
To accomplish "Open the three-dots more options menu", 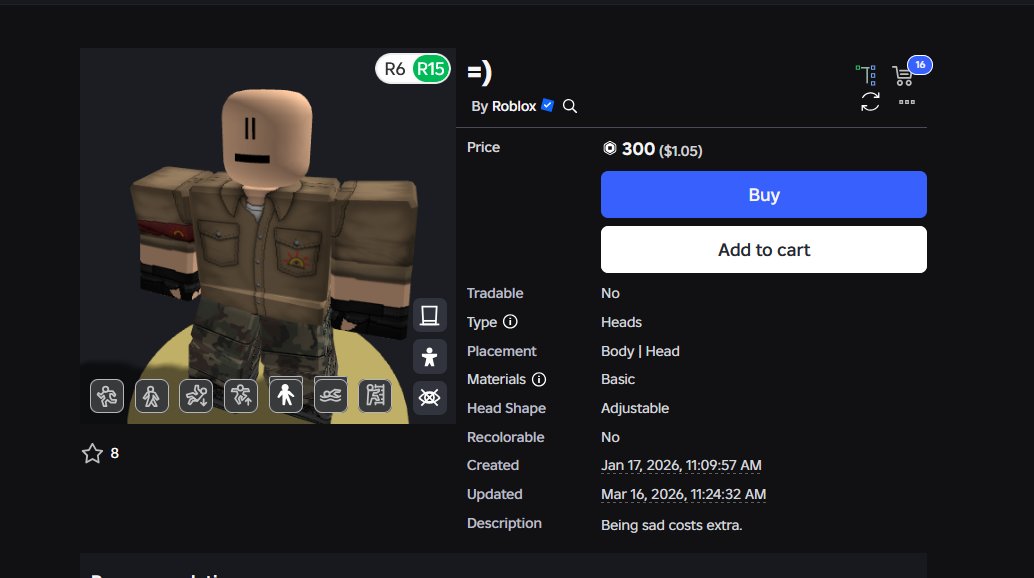I will (x=907, y=101).
